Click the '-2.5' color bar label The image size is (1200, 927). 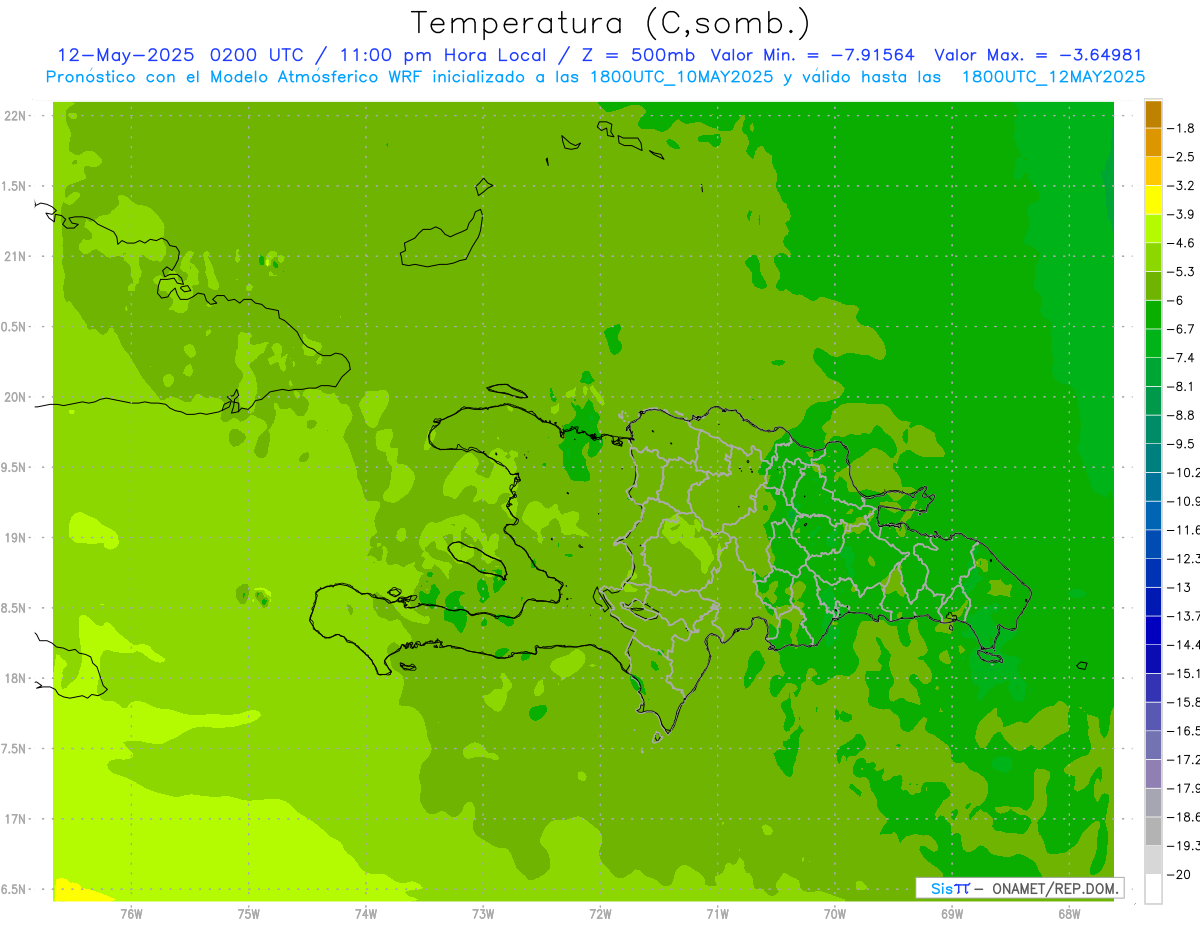pos(1183,157)
